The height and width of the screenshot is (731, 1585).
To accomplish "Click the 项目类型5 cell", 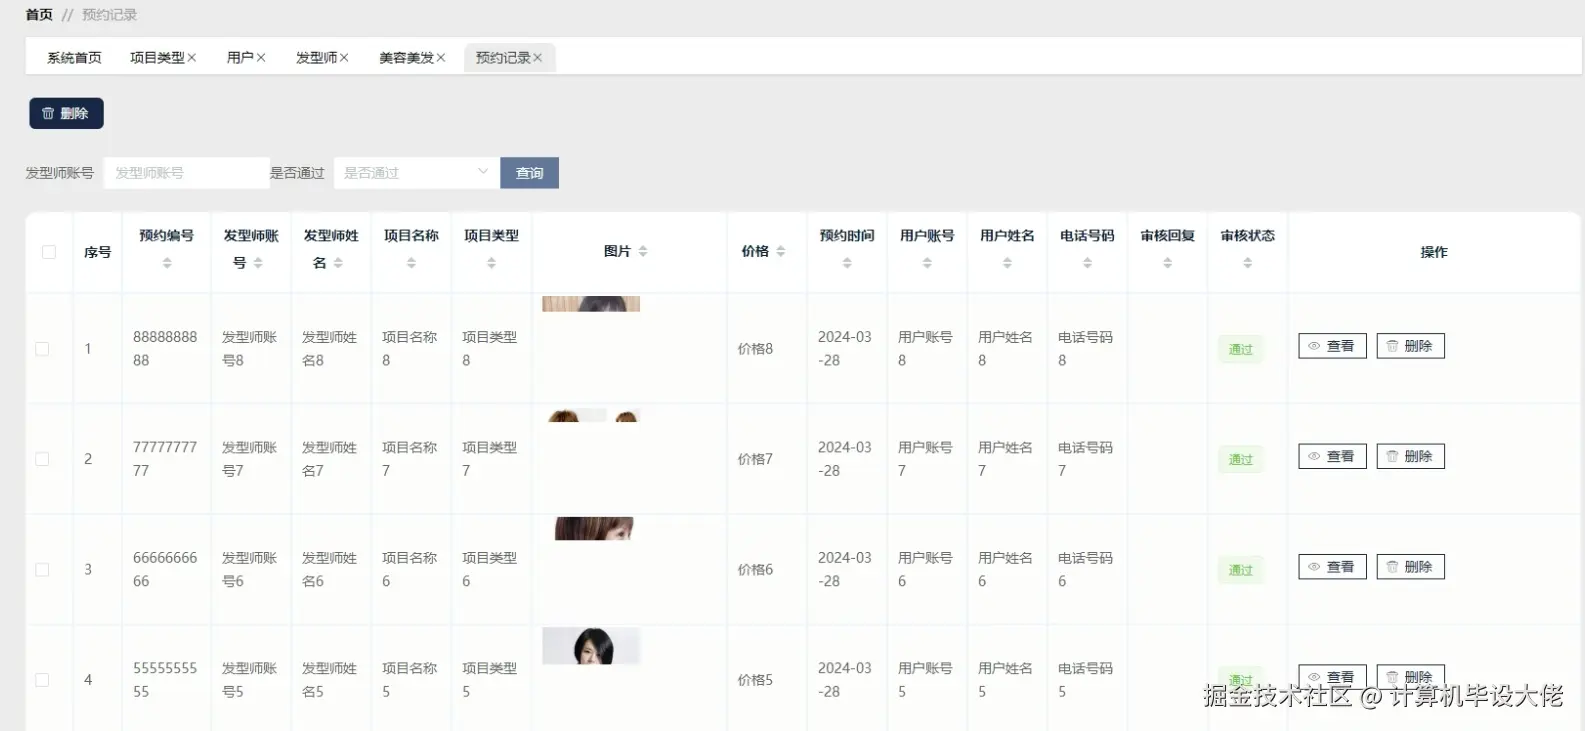I will [489, 680].
